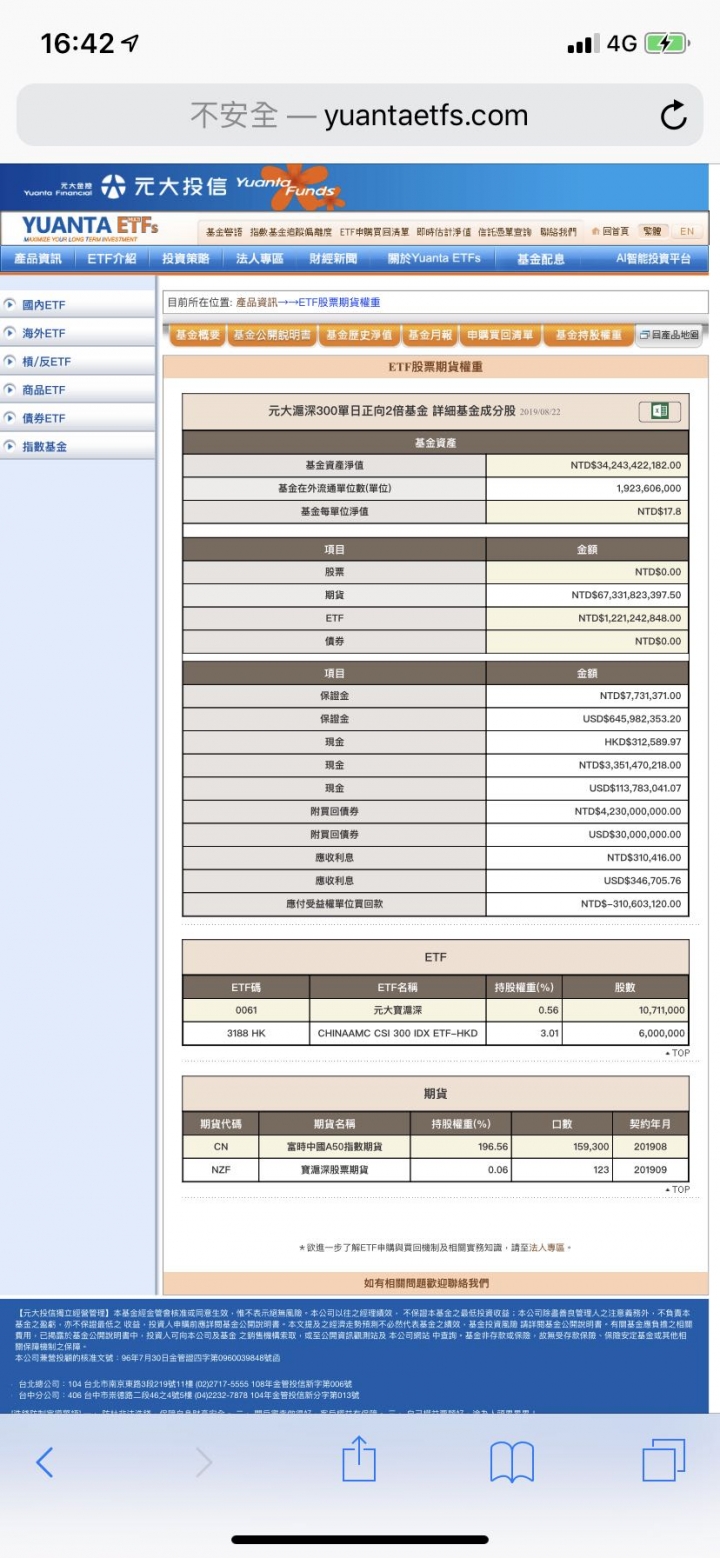Open the 基金配息 main menu

click(541, 259)
